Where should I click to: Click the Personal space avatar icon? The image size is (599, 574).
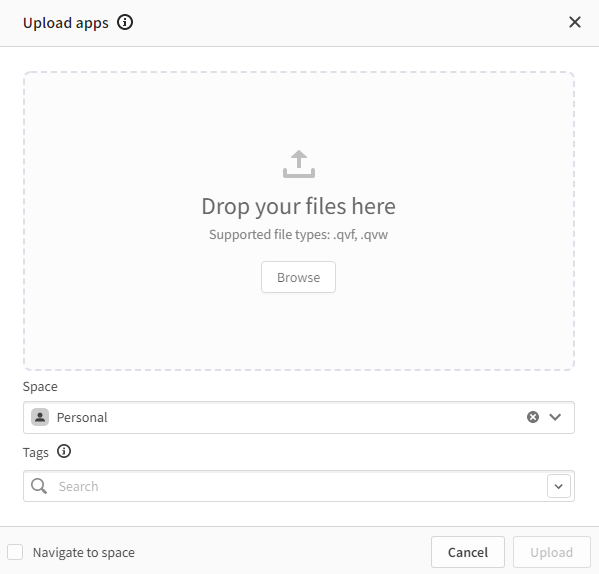pos(40,417)
